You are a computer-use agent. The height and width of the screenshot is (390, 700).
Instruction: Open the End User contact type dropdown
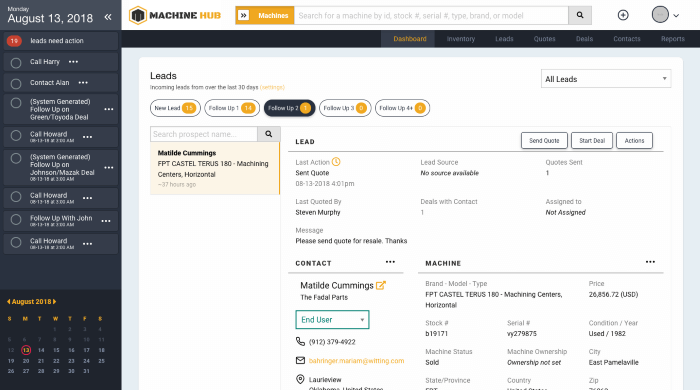tap(332, 319)
